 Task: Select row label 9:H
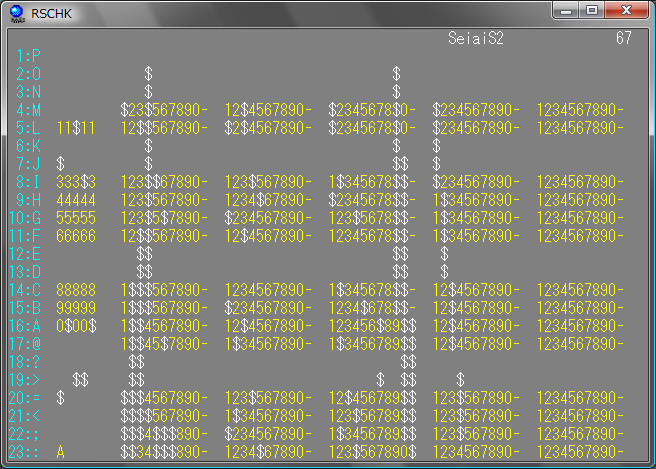coord(28,200)
